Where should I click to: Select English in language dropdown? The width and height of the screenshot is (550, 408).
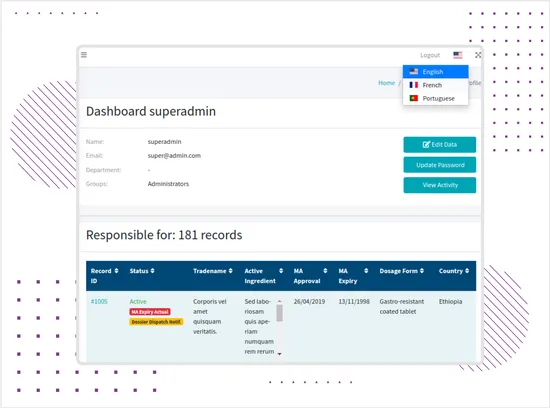(x=435, y=72)
